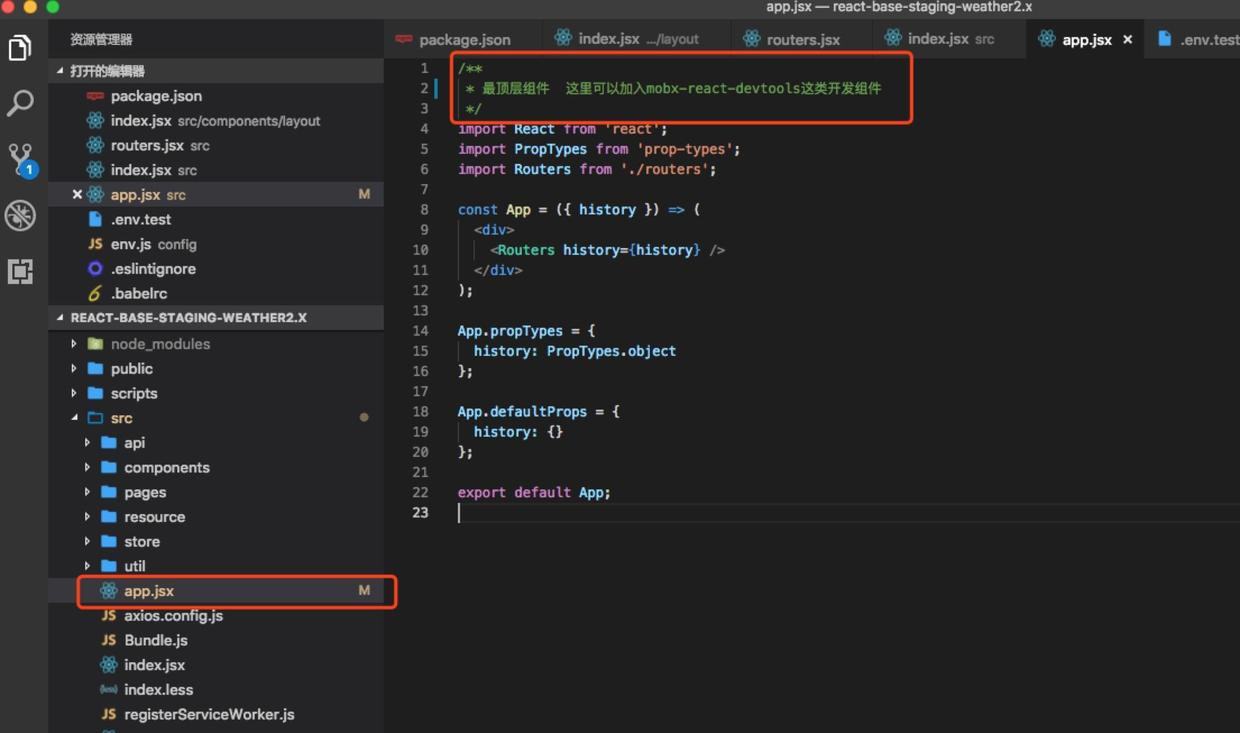Open registerServiceWorker.js in file tree

pyautogui.click(x=216, y=715)
